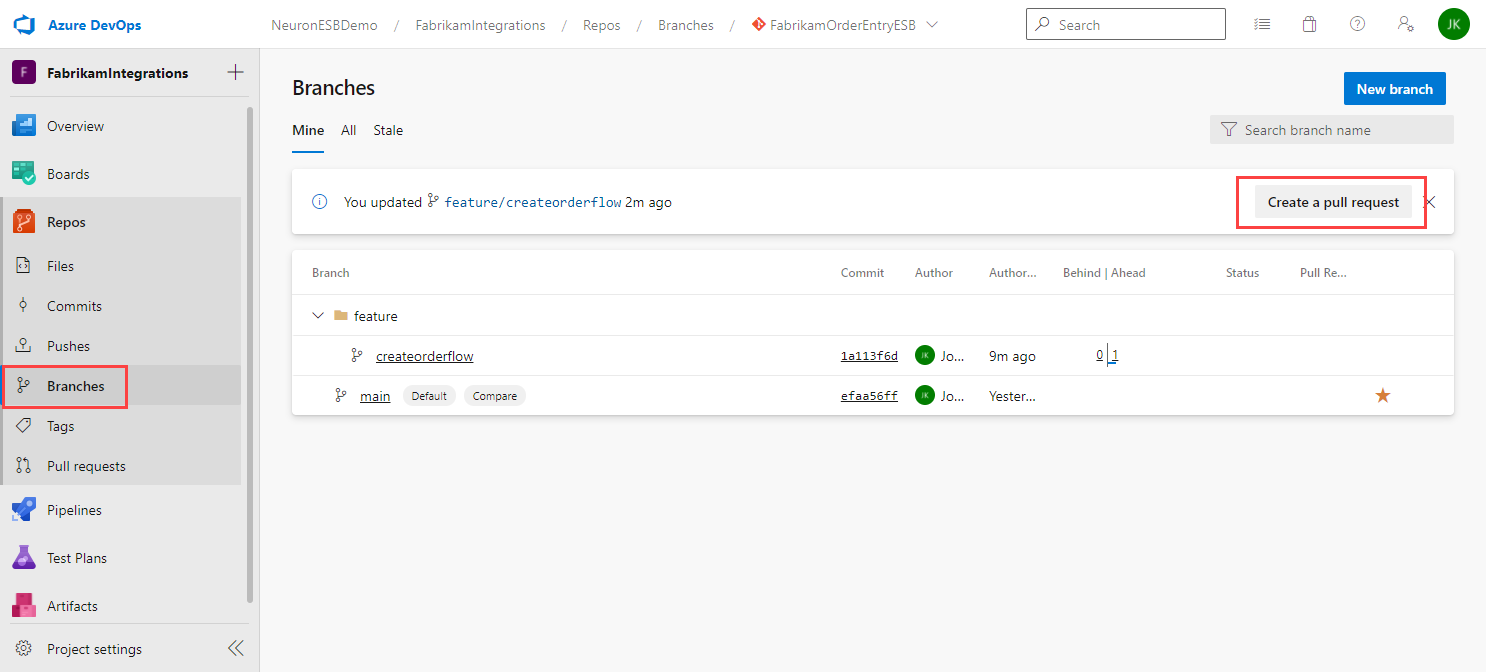
Task: Click the Files icon in Repos
Action: [x=24, y=266]
